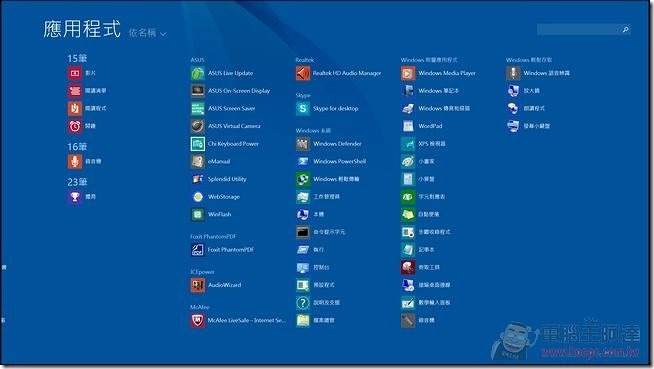654x369 pixels.
Task: Click the magnifier search icon
Action: click(625, 29)
